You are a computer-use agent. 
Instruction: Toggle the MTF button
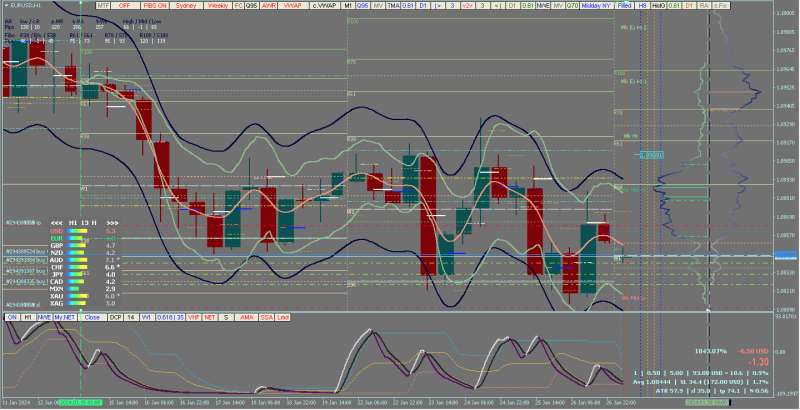point(104,6)
